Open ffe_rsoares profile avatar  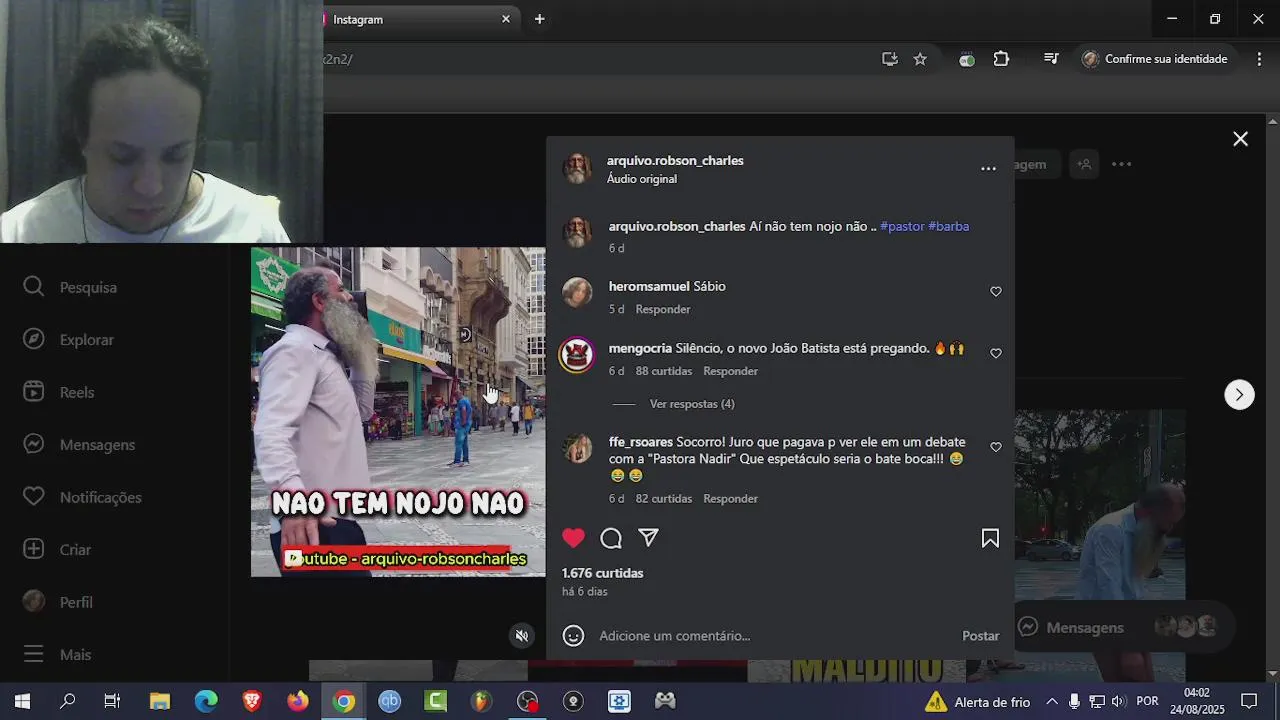577,448
